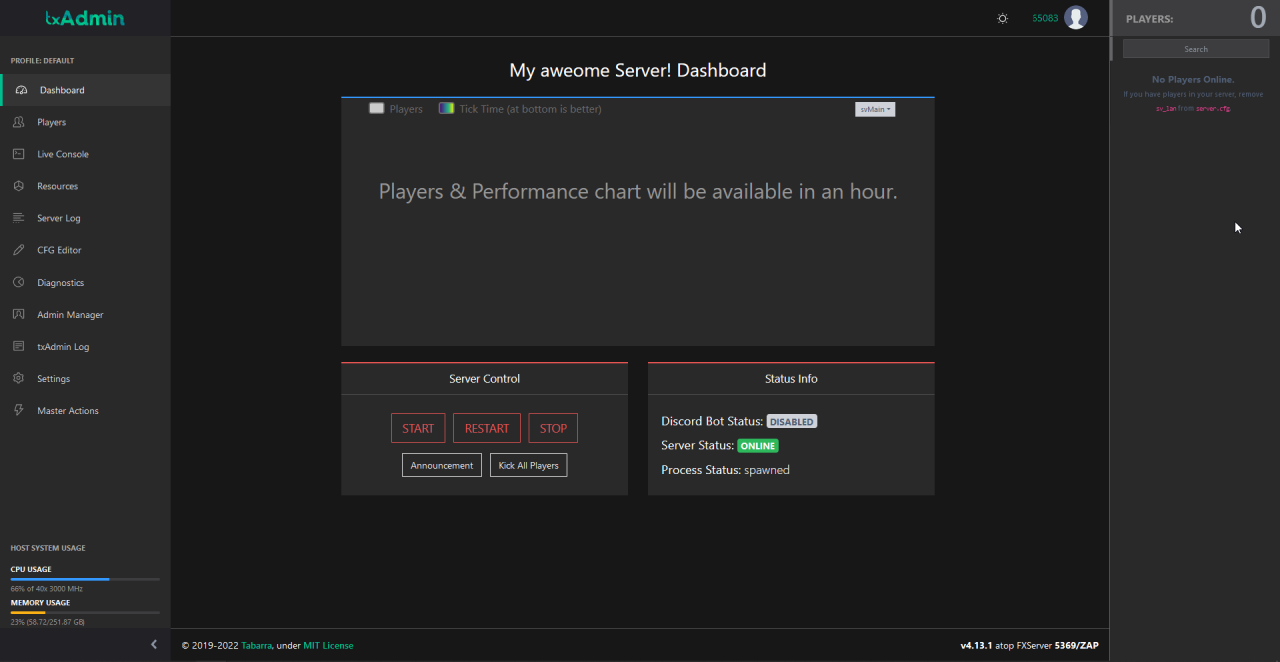Screen dimensions: 1280x662
Task: Click the player Search input field
Action: click(1196, 49)
